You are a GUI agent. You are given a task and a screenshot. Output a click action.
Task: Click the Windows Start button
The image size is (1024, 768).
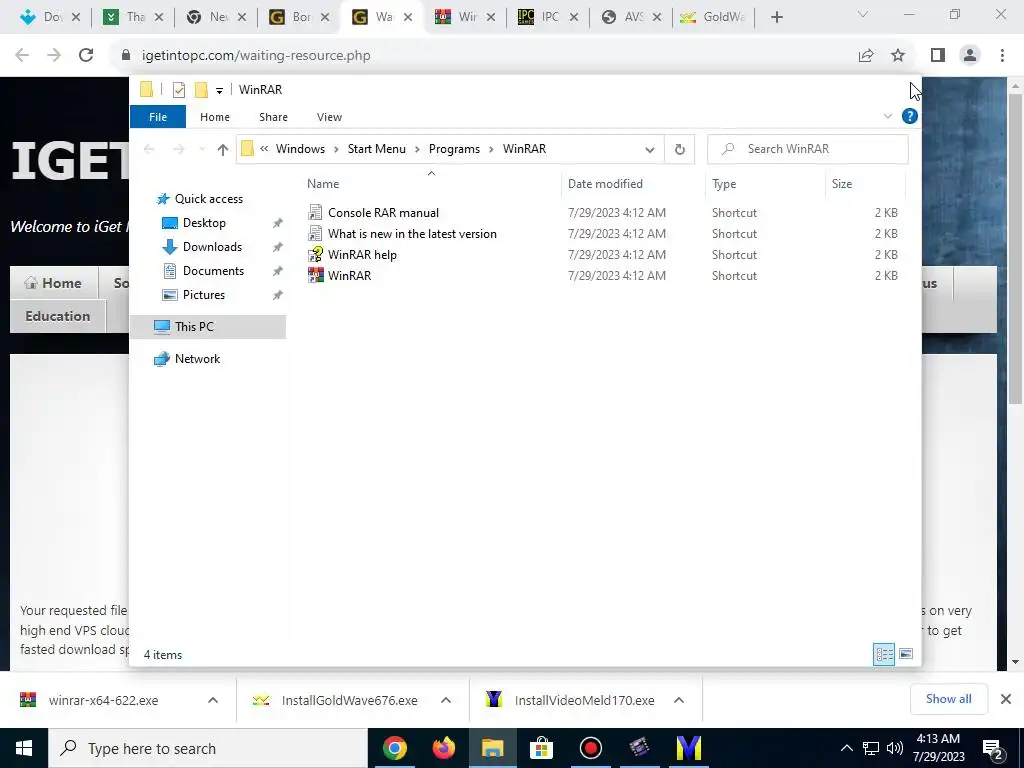click(24, 748)
